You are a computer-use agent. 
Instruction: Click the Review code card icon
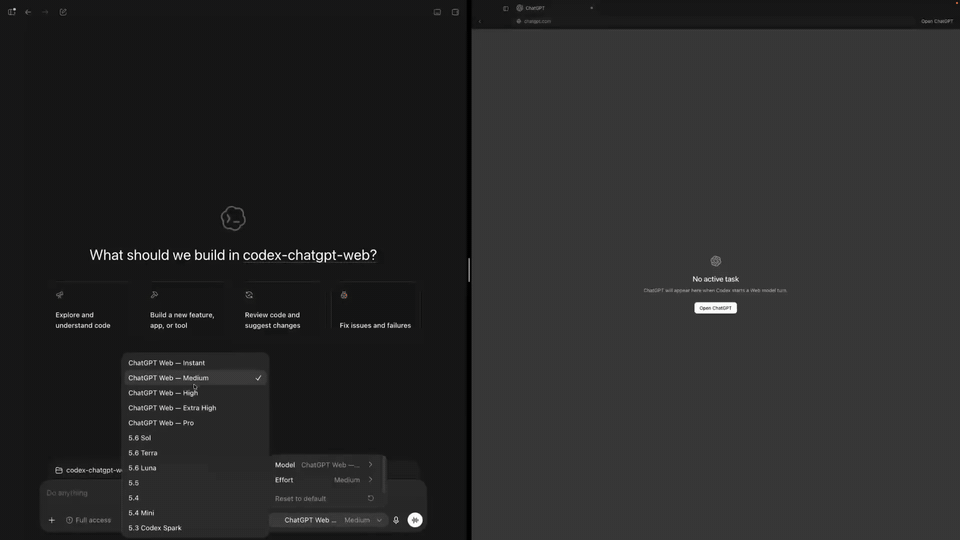point(249,294)
